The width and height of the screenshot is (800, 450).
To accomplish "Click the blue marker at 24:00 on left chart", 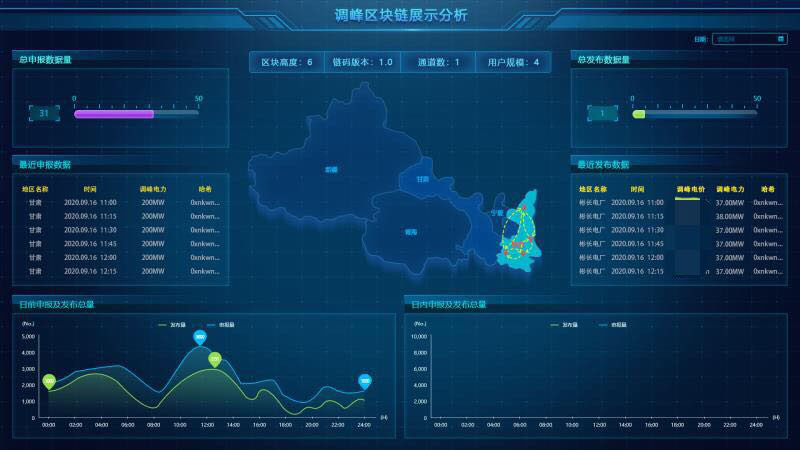I will coord(365,381).
